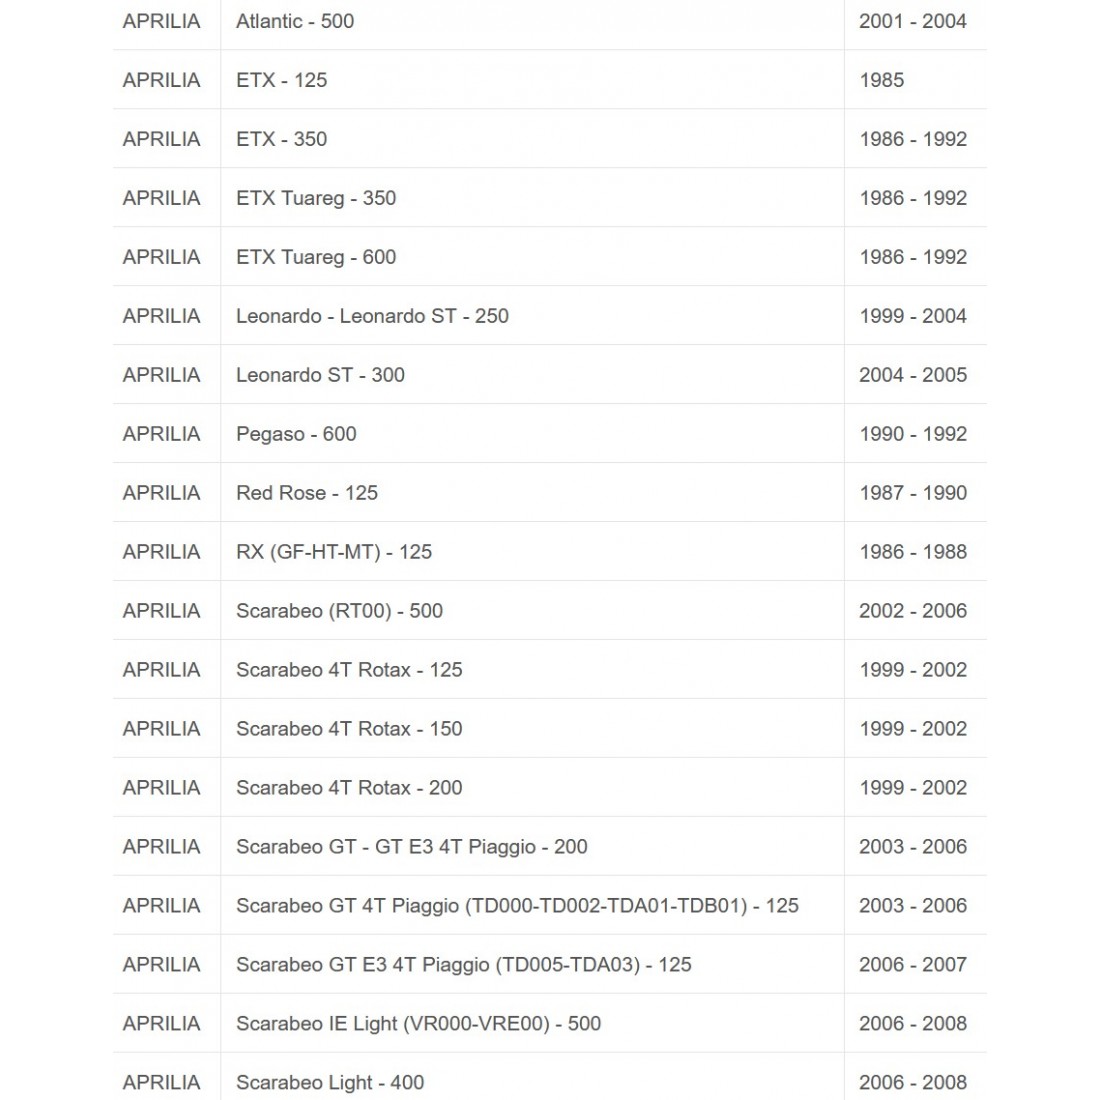Click the Leonardo ST - 300 entry
Viewport: 1100px width, 1100px height.
click(320, 375)
